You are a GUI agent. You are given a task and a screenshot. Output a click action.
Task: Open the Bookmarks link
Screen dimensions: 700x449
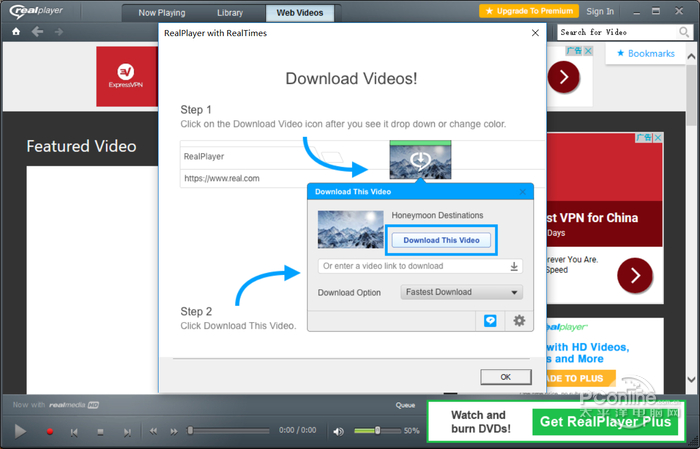pos(646,54)
